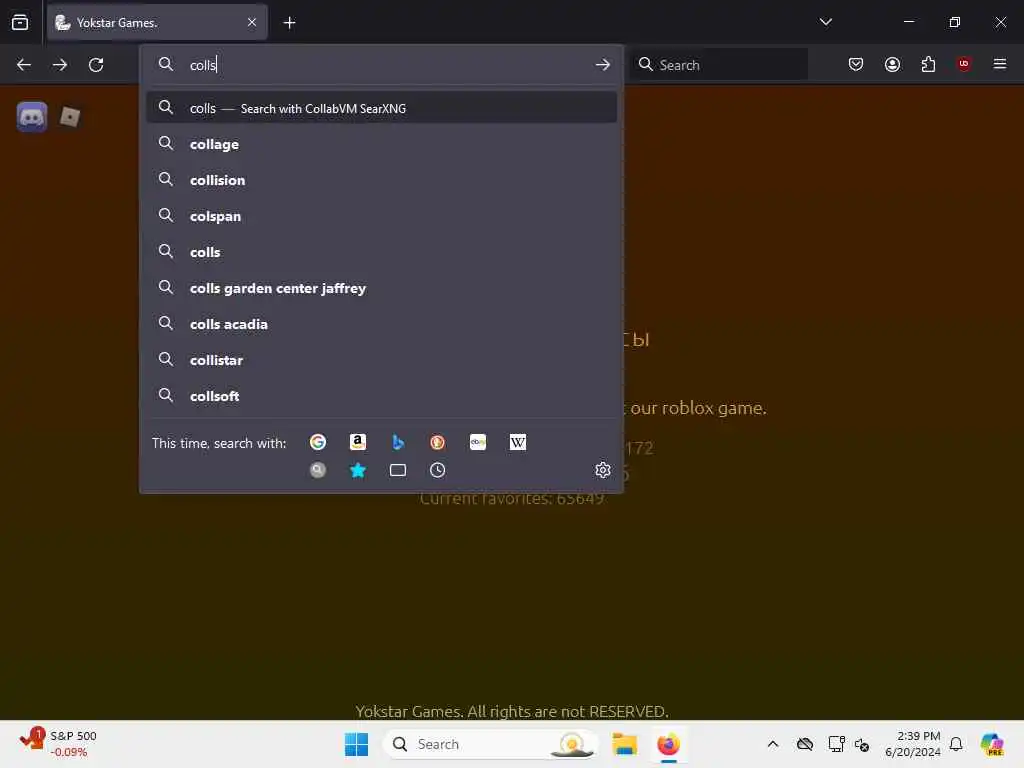The width and height of the screenshot is (1024, 768).
Task: Close the Yokstar Games tab
Action: point(252,22)
